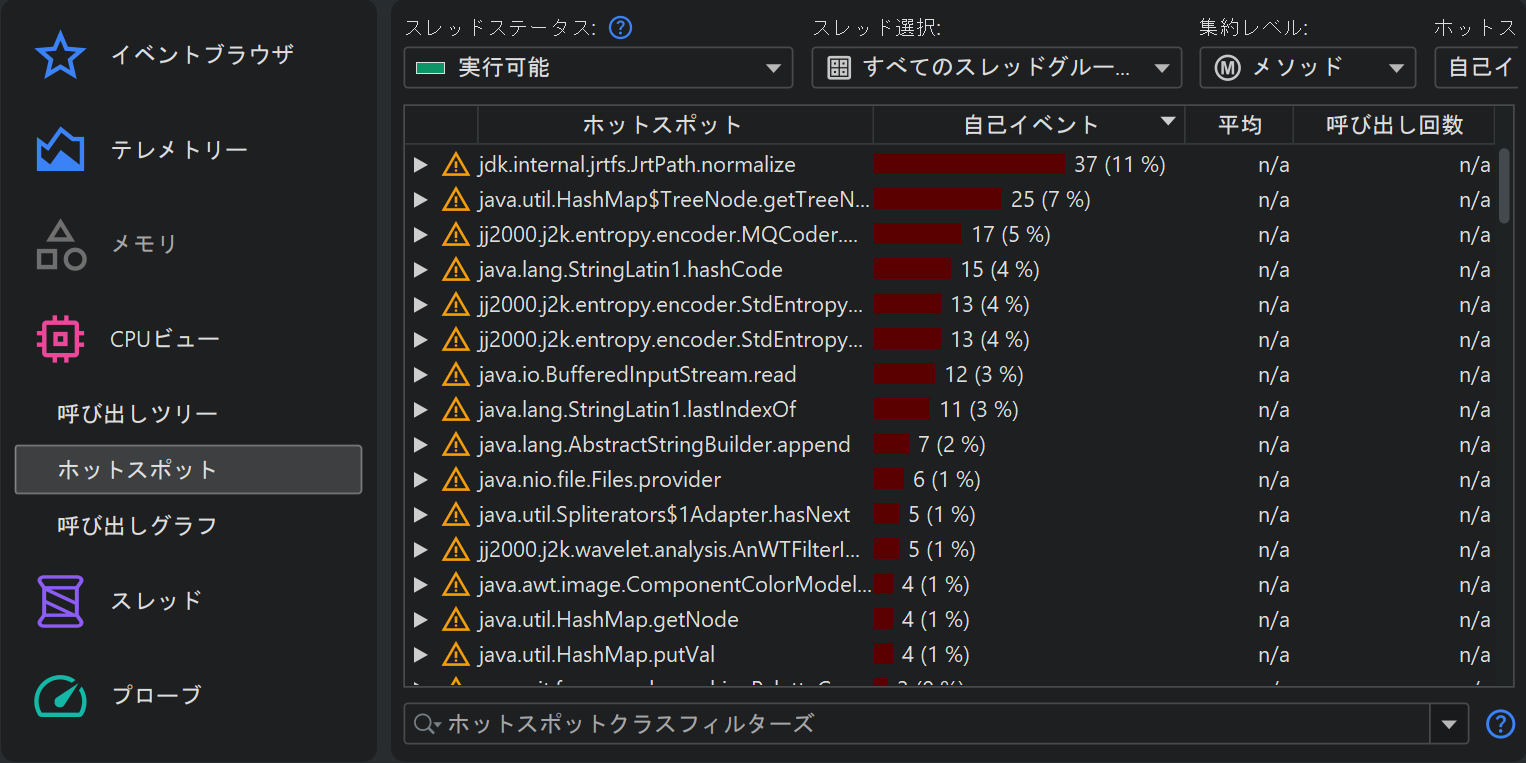Sort by the 自己イベント column header
This screenshot has width=1526, height=763.
click(x=1029, y=125)
